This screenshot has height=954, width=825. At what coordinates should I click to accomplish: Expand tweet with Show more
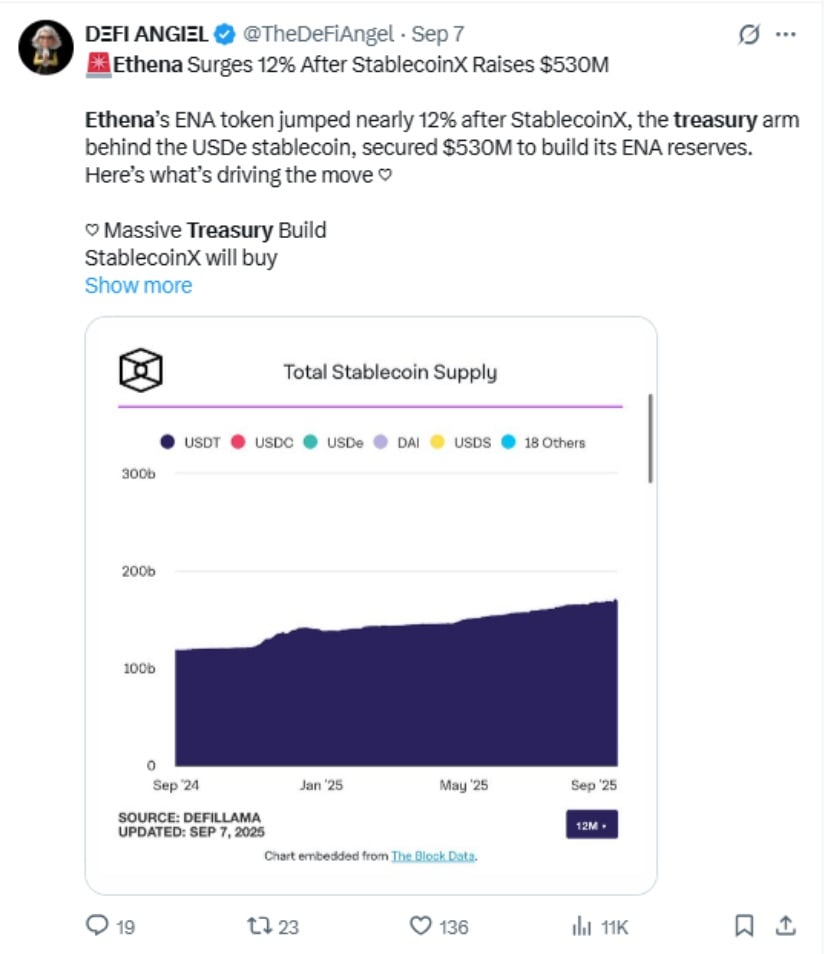pos(139,285)
